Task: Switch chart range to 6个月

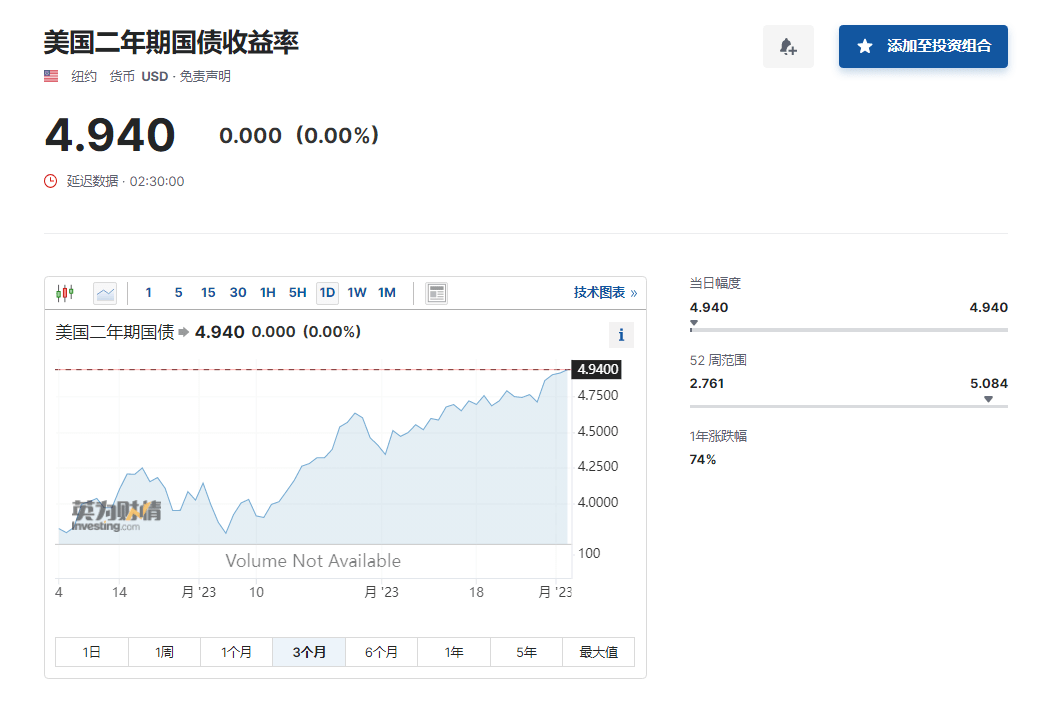Action: pyautogui.click(x=381, y=652)
